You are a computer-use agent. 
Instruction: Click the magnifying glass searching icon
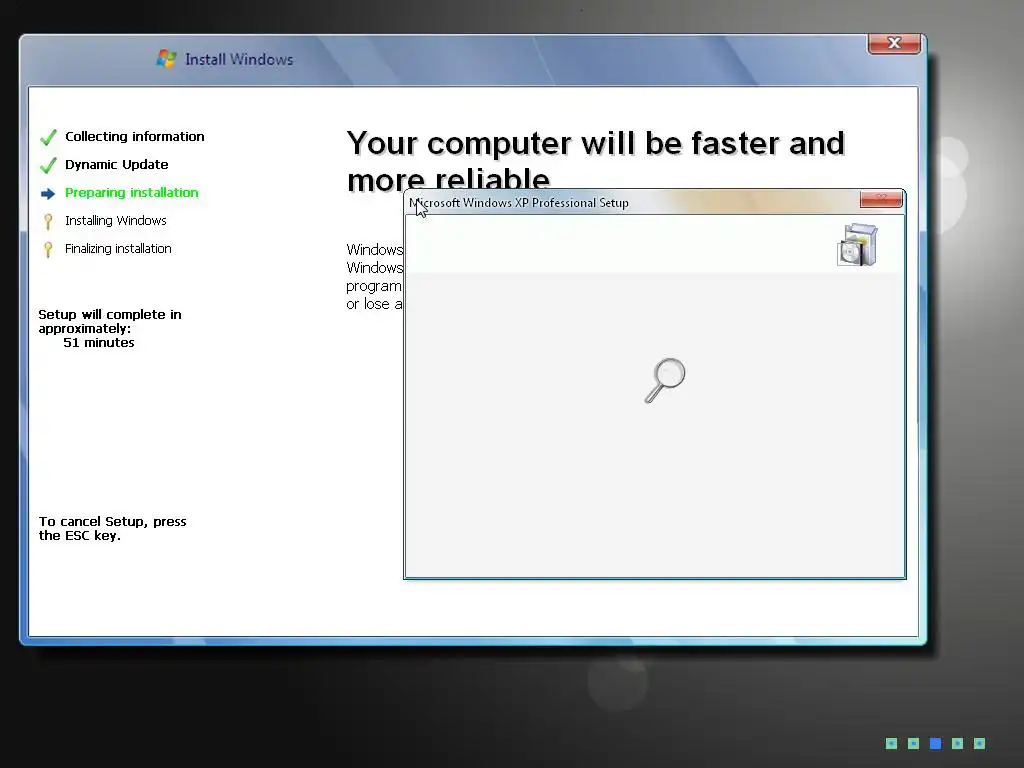[x=665, y=380]
